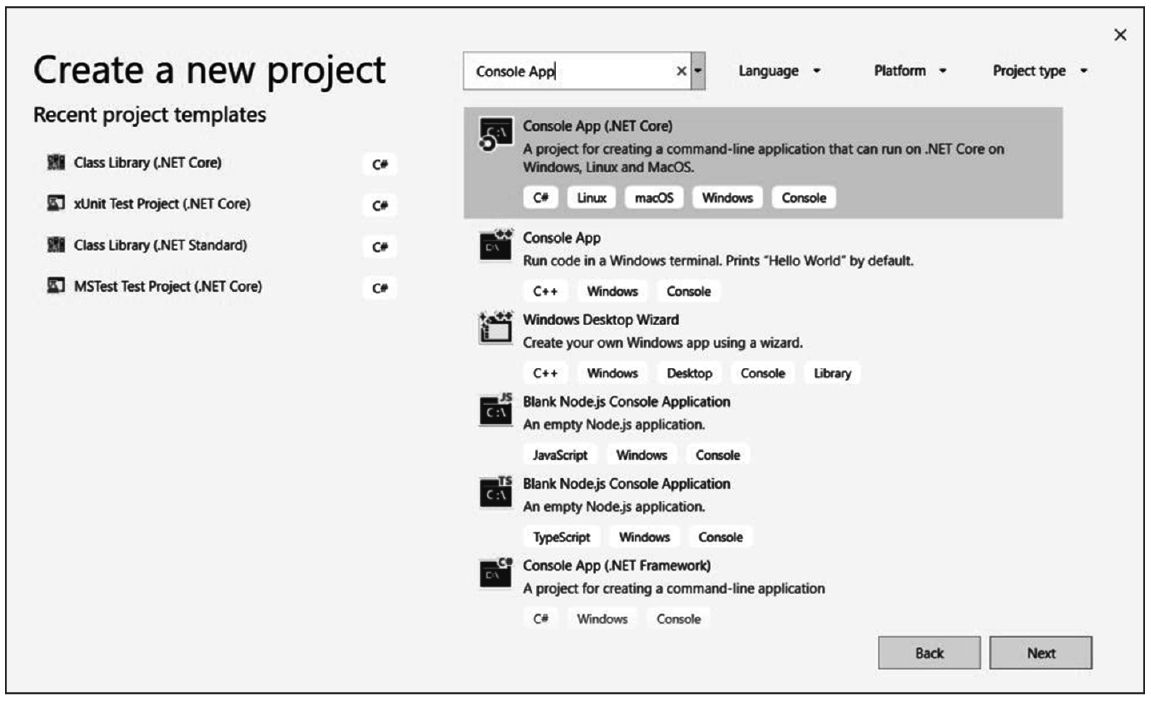
Task: Open the search box history dropdown arrow
Action: (x=698, y=72)
